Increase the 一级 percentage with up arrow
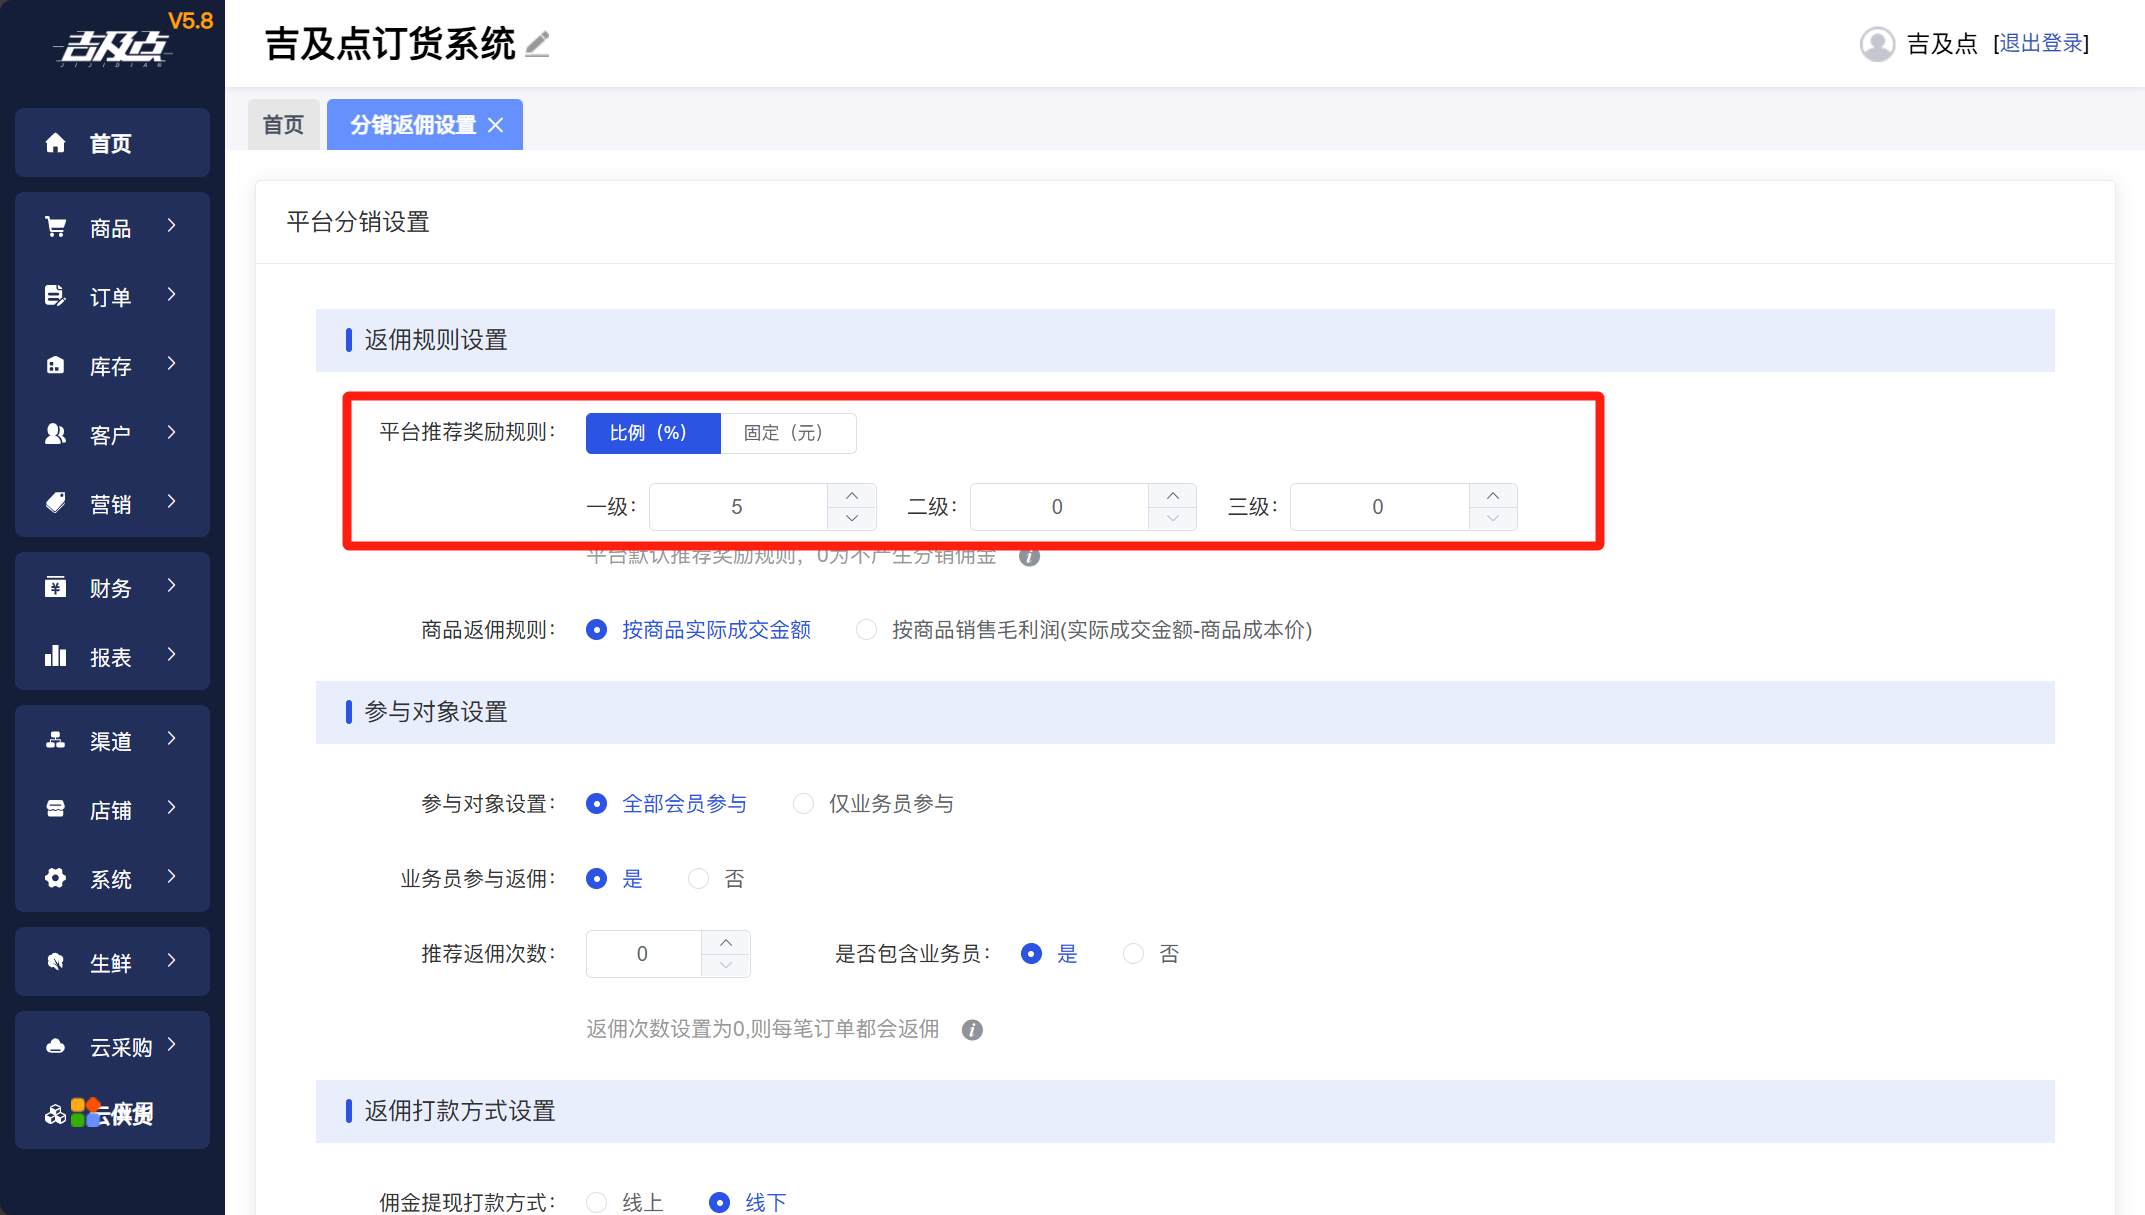This screenshot has width=2145, height=1215. pyautogui.click(x=852, y=496)
